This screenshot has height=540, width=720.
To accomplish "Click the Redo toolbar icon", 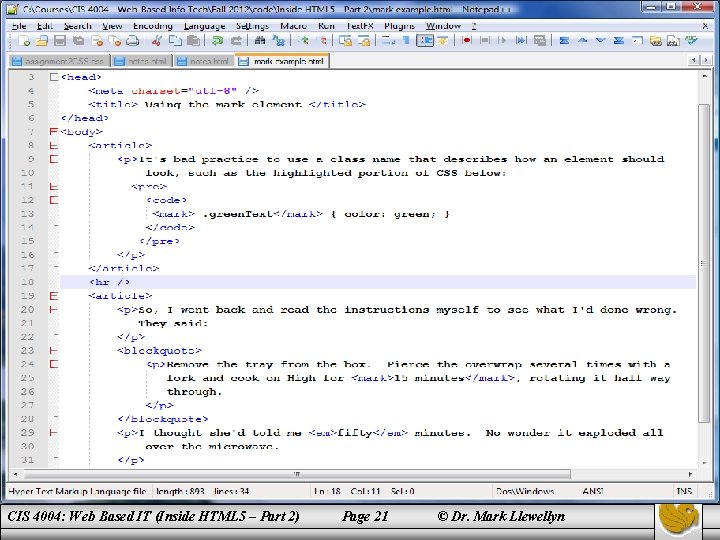I will coord(236,41).
